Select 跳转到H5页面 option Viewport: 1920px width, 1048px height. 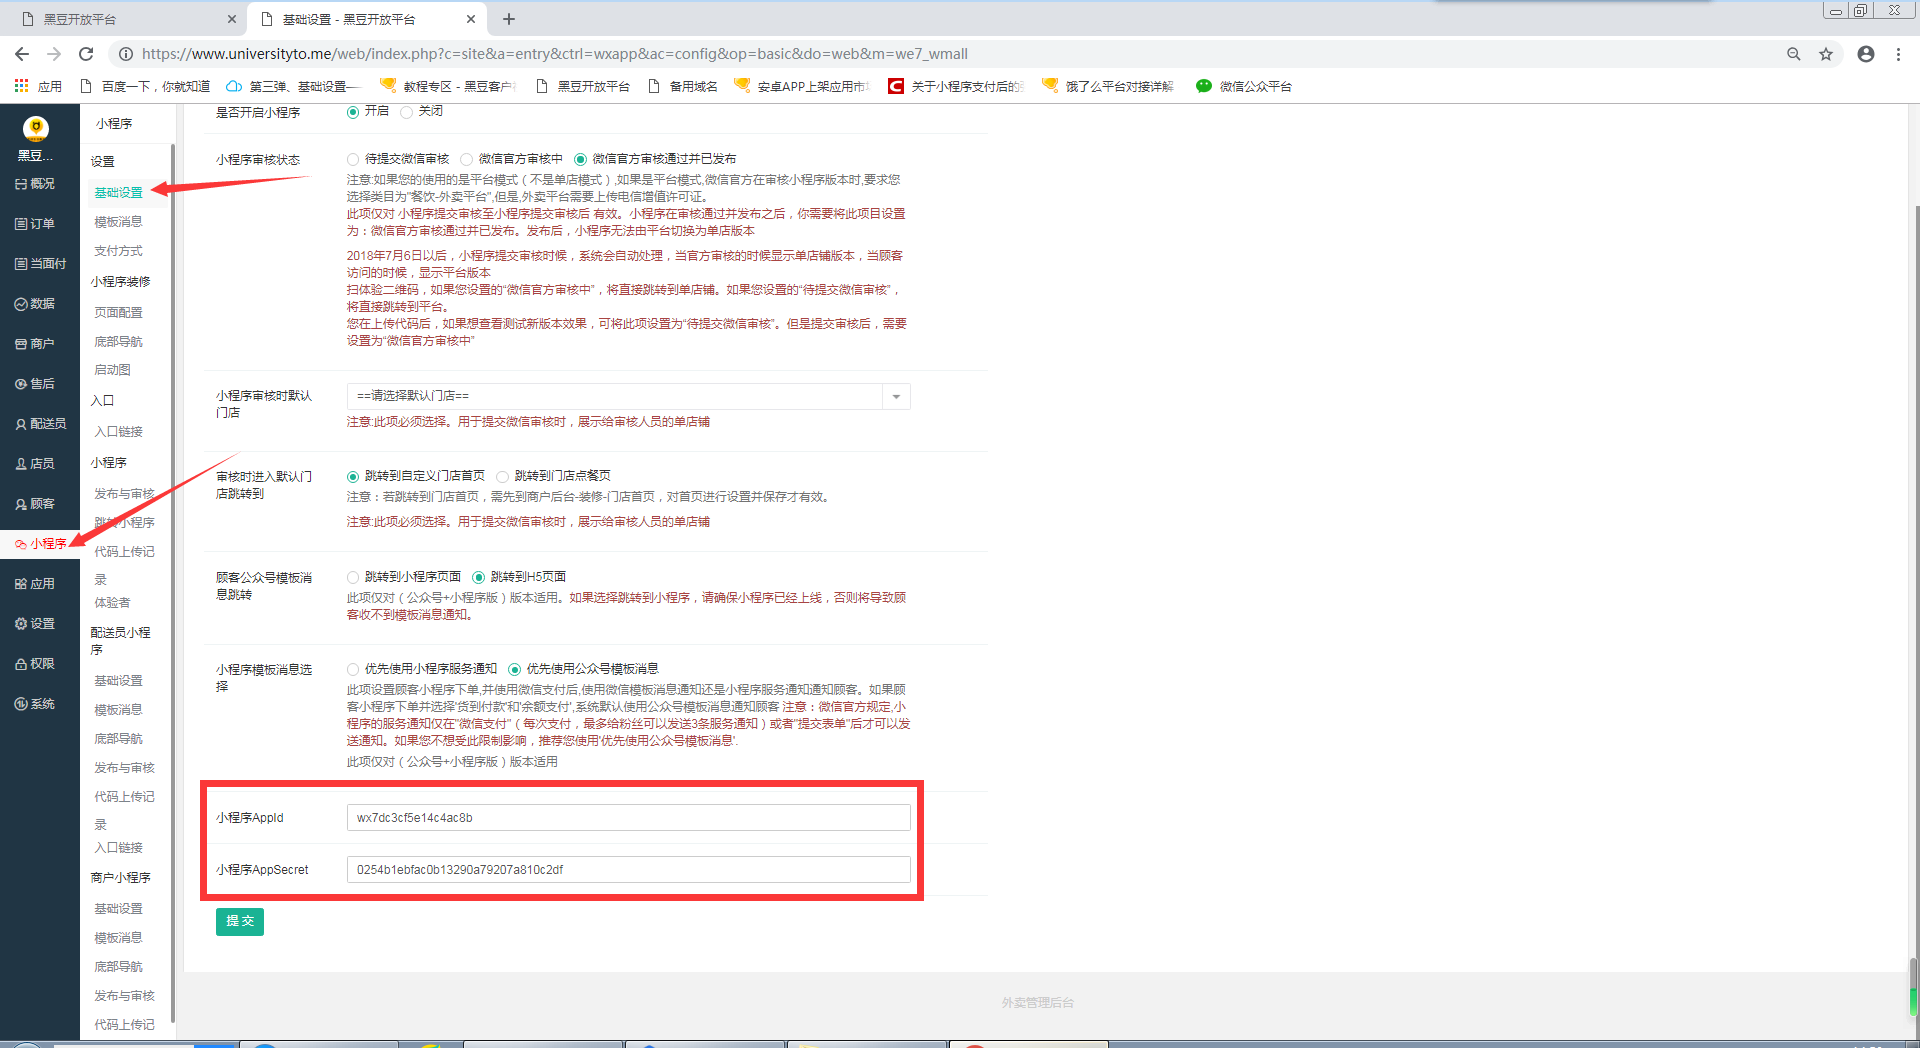click(479, 577)
